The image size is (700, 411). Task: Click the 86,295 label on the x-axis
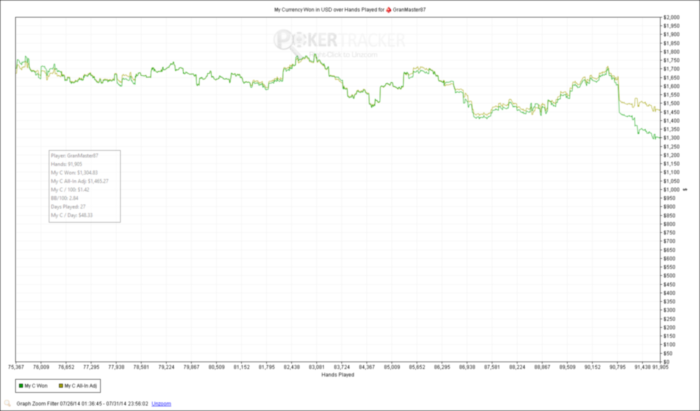[442, 367]
